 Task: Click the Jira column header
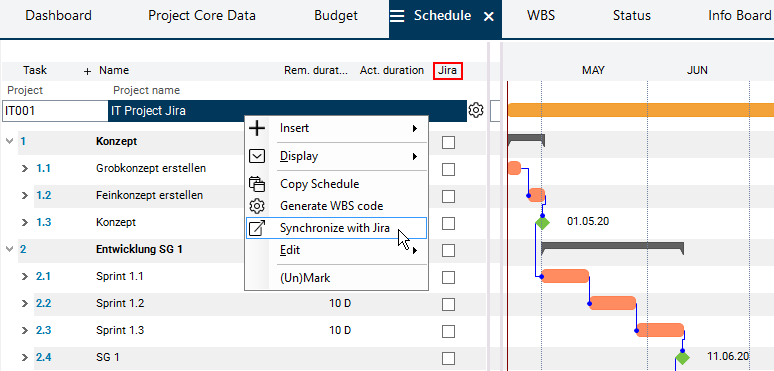[x=448, y=71]
